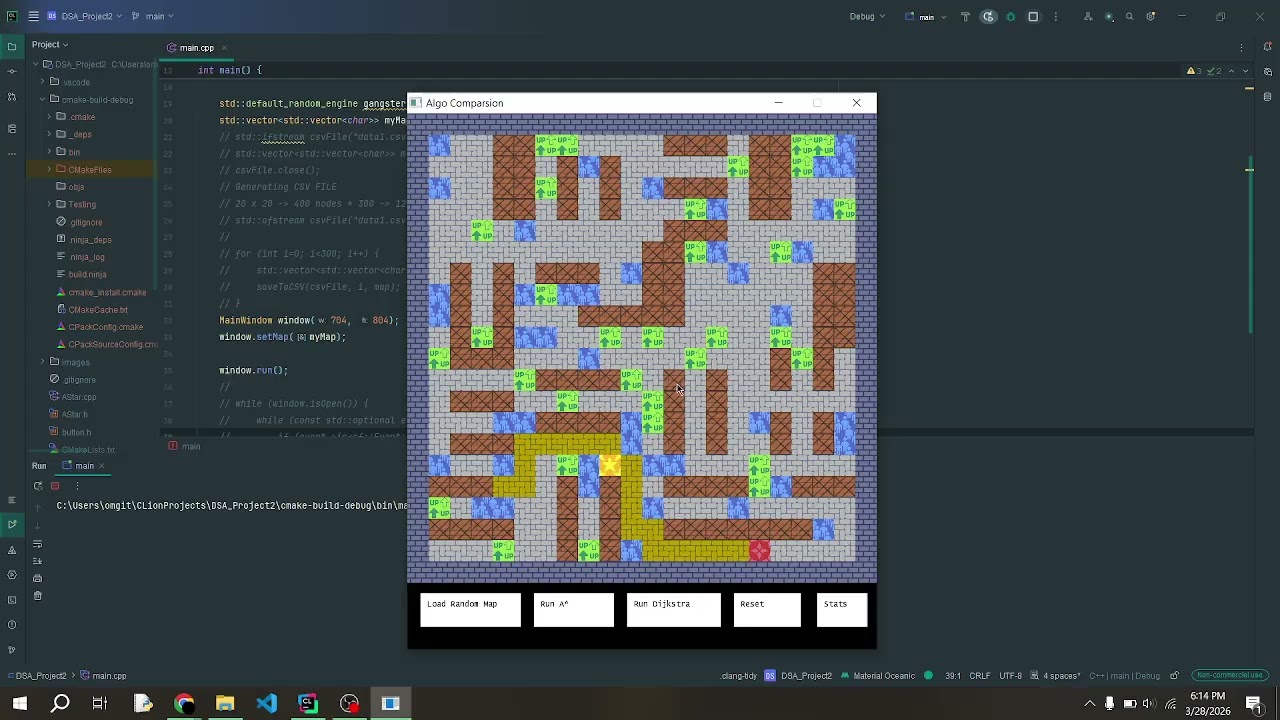Viewport: 1280px width, 720px height.
Task: Toggle soft-wrap in Run console
Action: [38, 544]
